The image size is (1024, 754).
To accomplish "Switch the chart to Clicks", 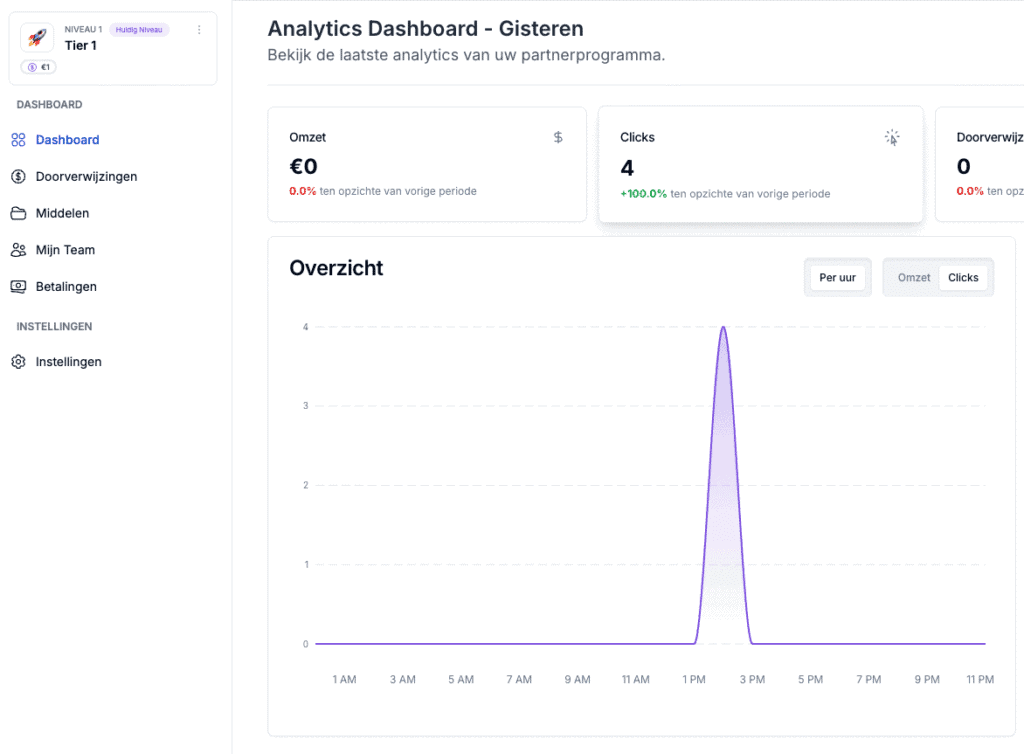I will [963, 278].
